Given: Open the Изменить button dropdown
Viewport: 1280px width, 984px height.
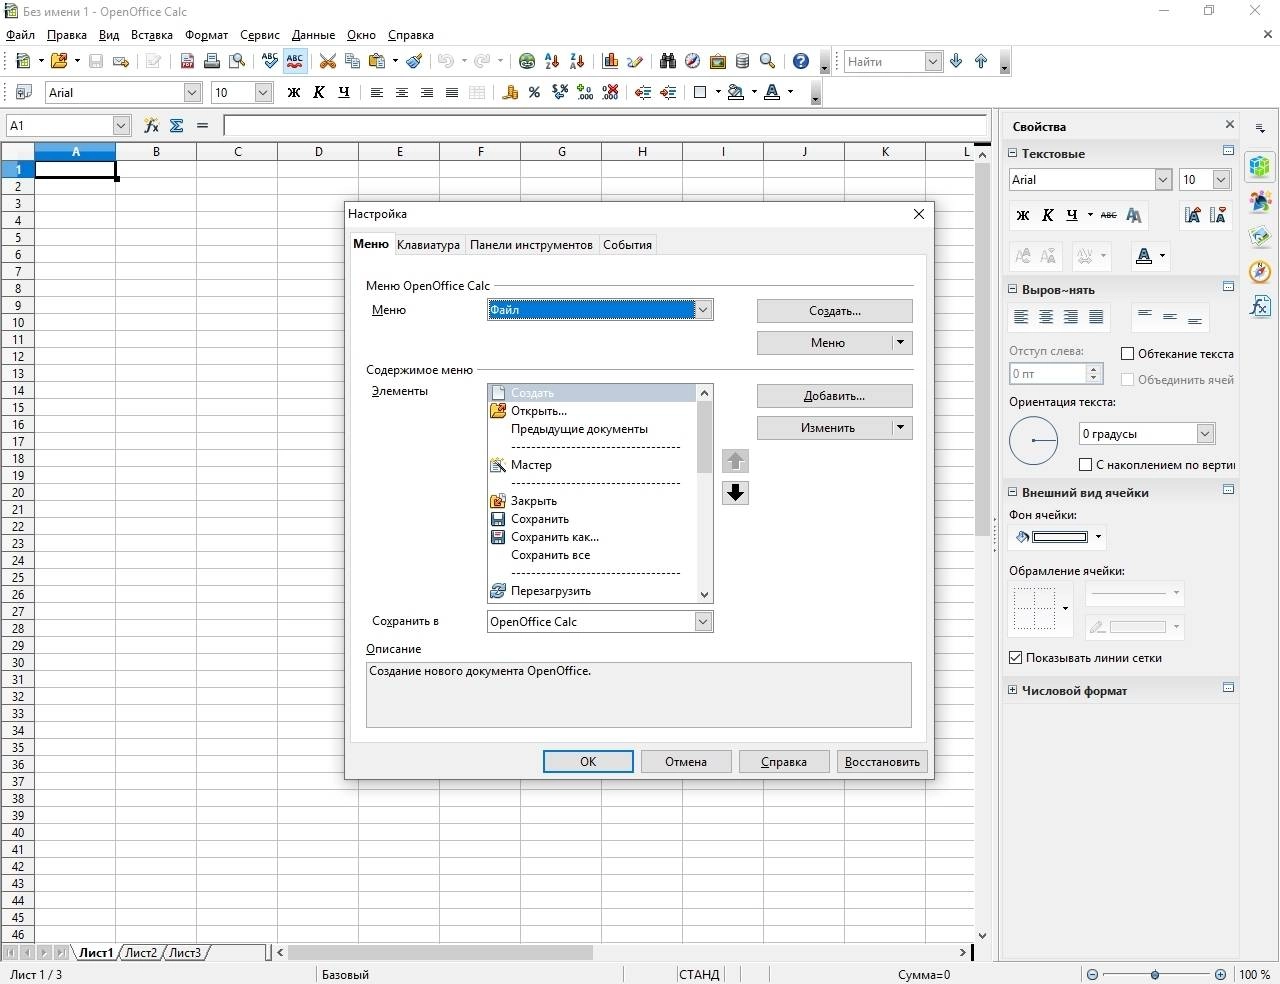Looking at the screenshot, I should [x=900, y=427].
